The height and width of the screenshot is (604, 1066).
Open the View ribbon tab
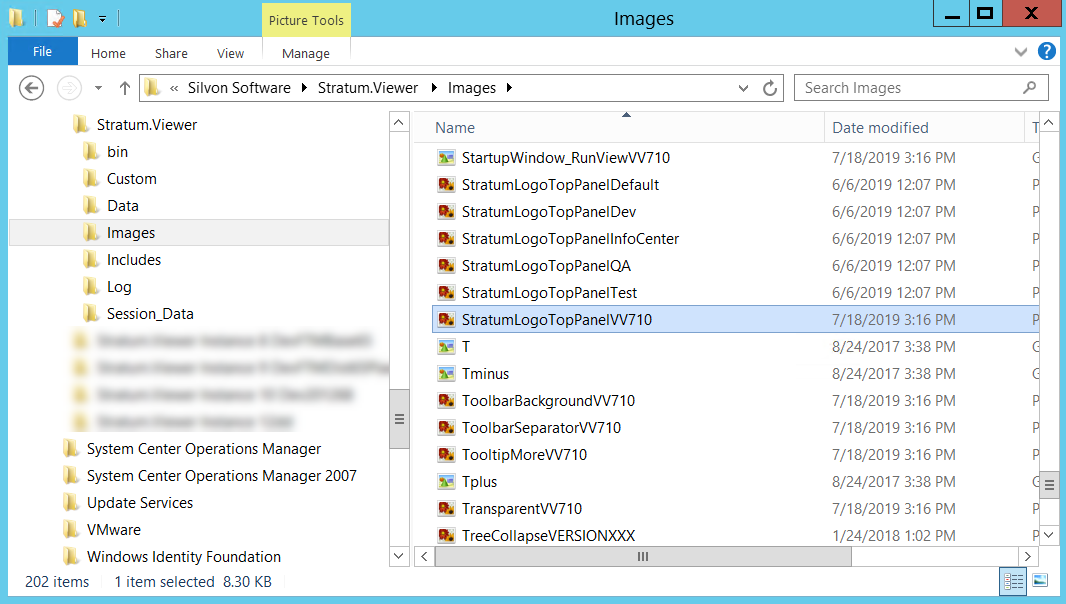pyautogui.click(x=230, y=53)
